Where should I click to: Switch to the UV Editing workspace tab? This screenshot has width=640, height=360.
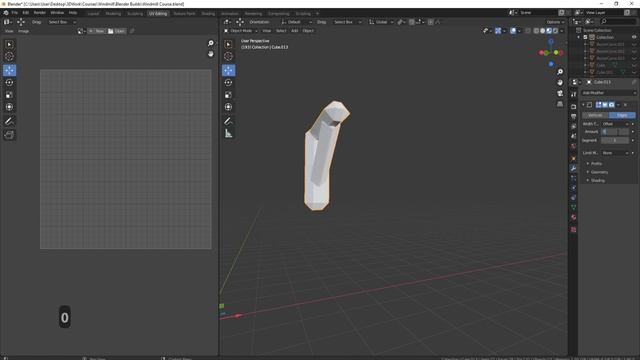point(158,13)
